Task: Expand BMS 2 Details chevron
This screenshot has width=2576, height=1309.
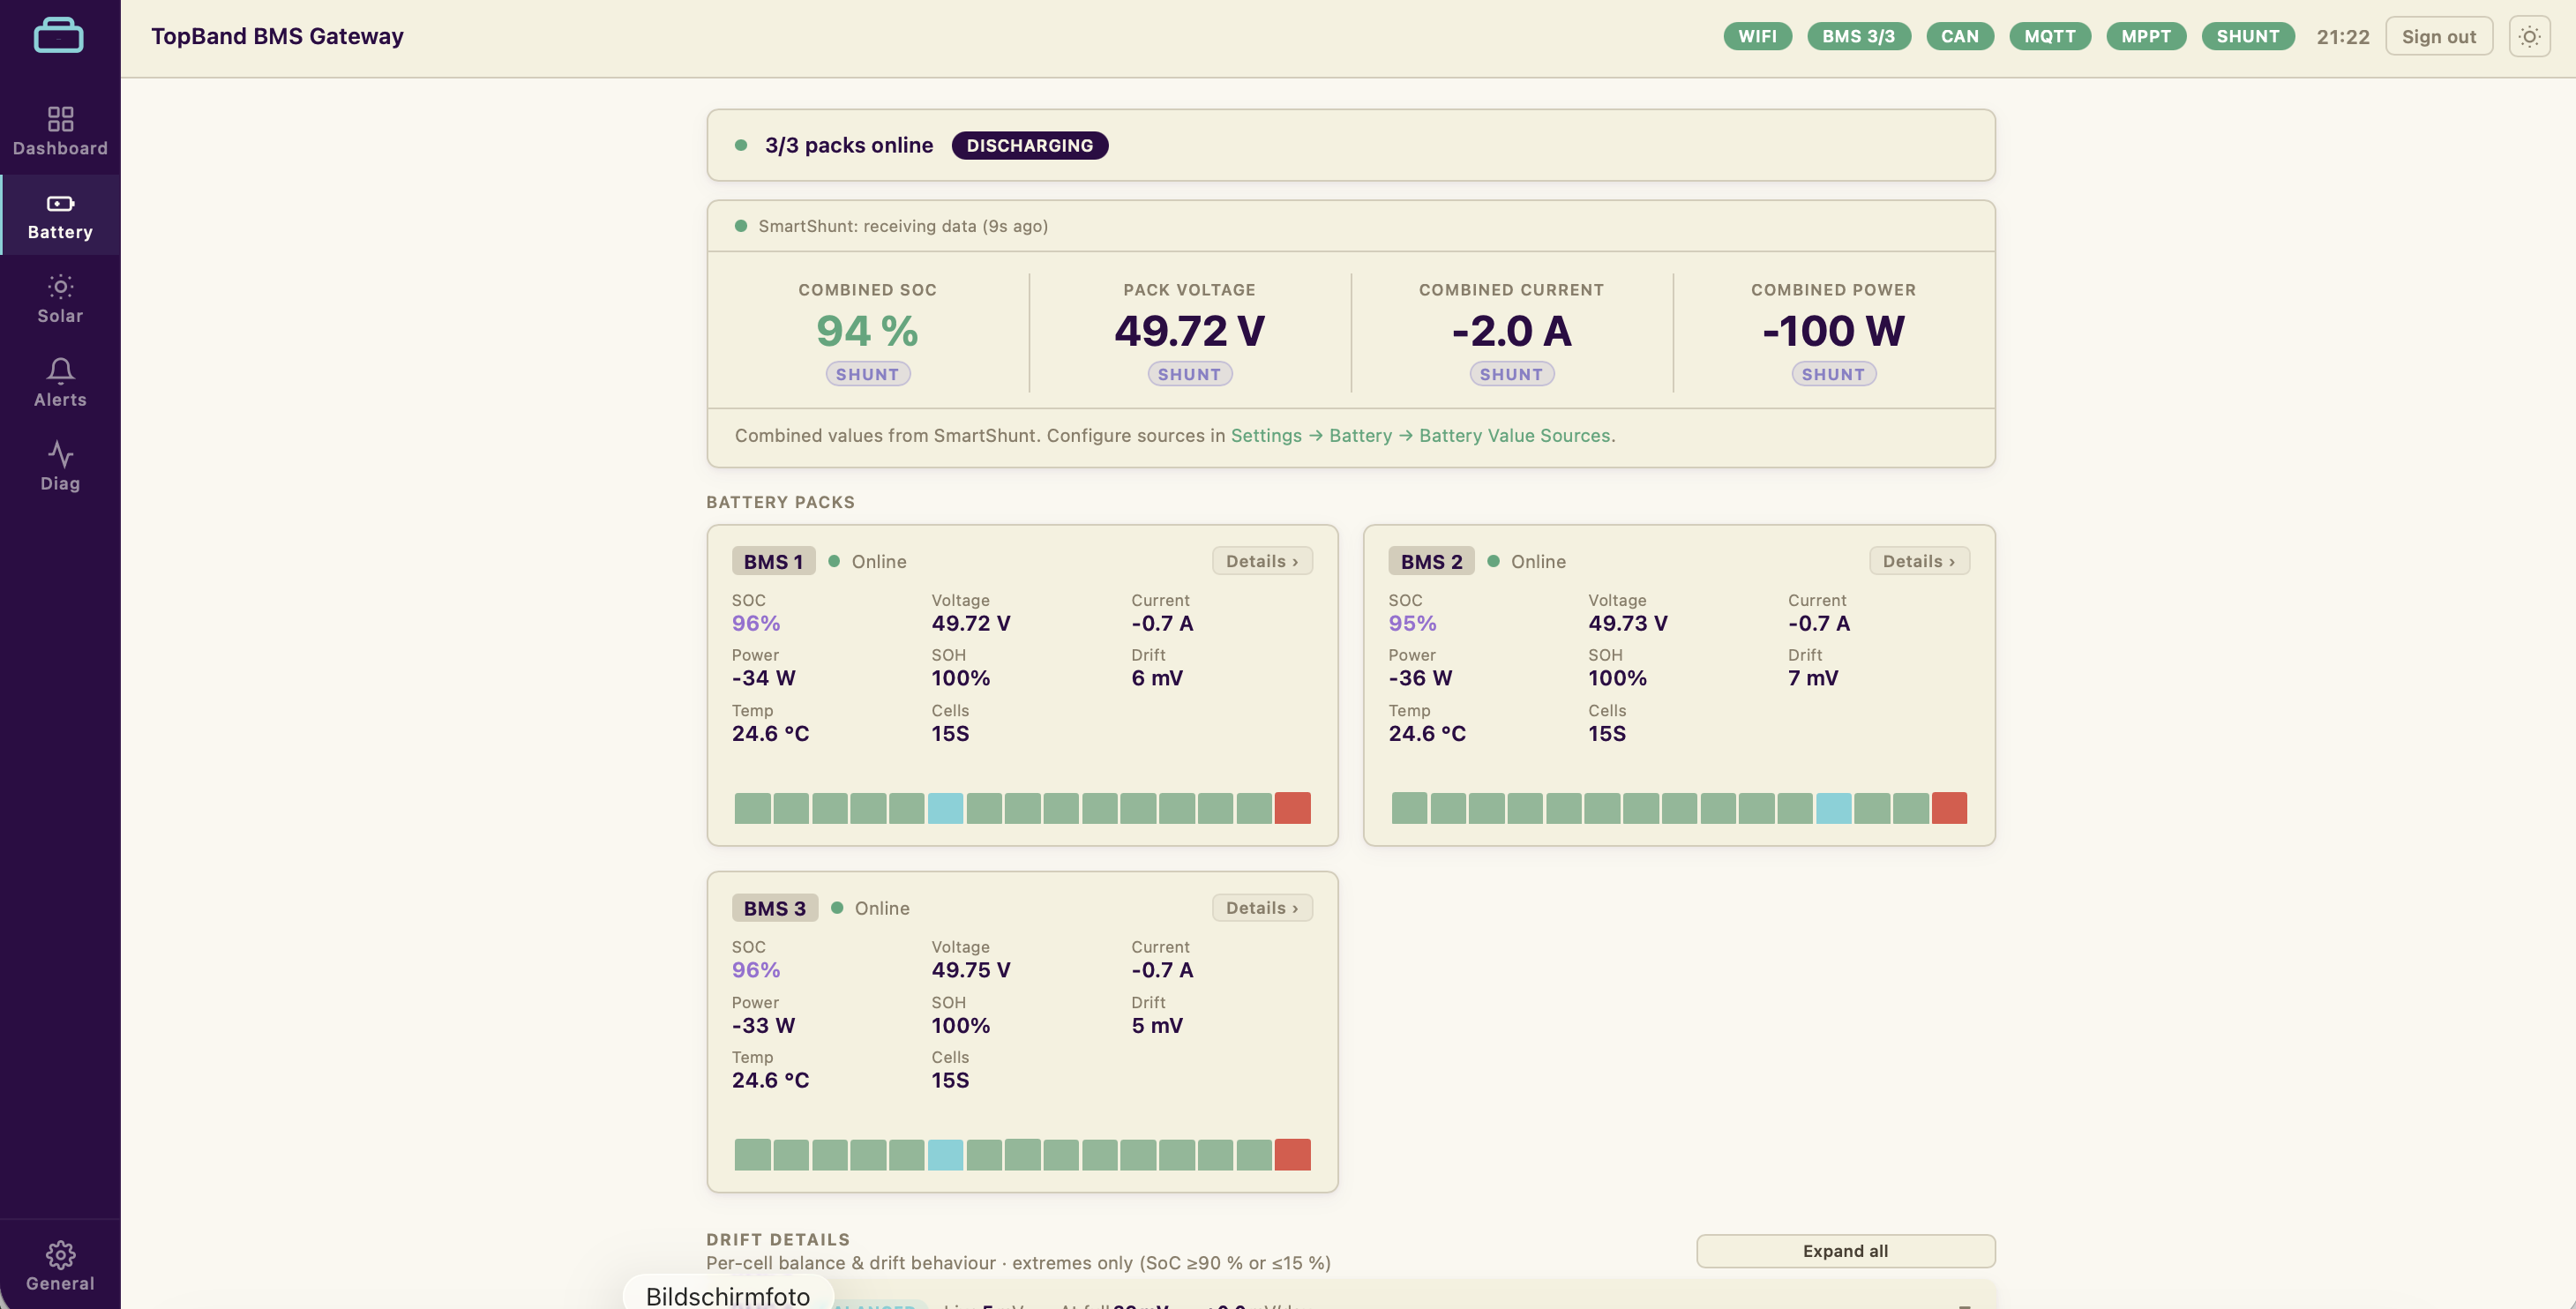Action: 1919,561
